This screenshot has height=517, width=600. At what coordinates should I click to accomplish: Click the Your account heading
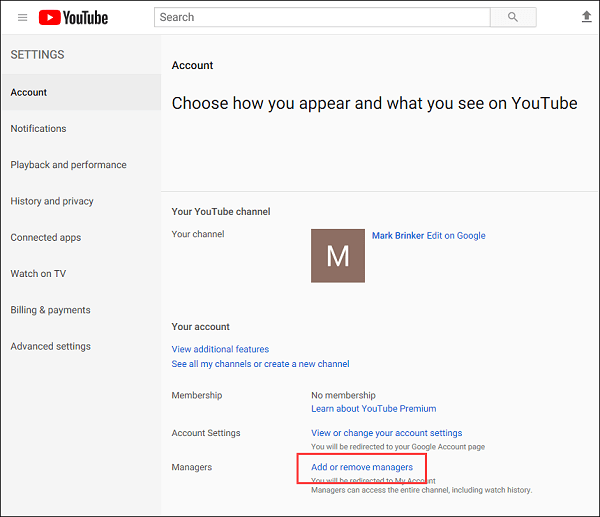point(201,327)
